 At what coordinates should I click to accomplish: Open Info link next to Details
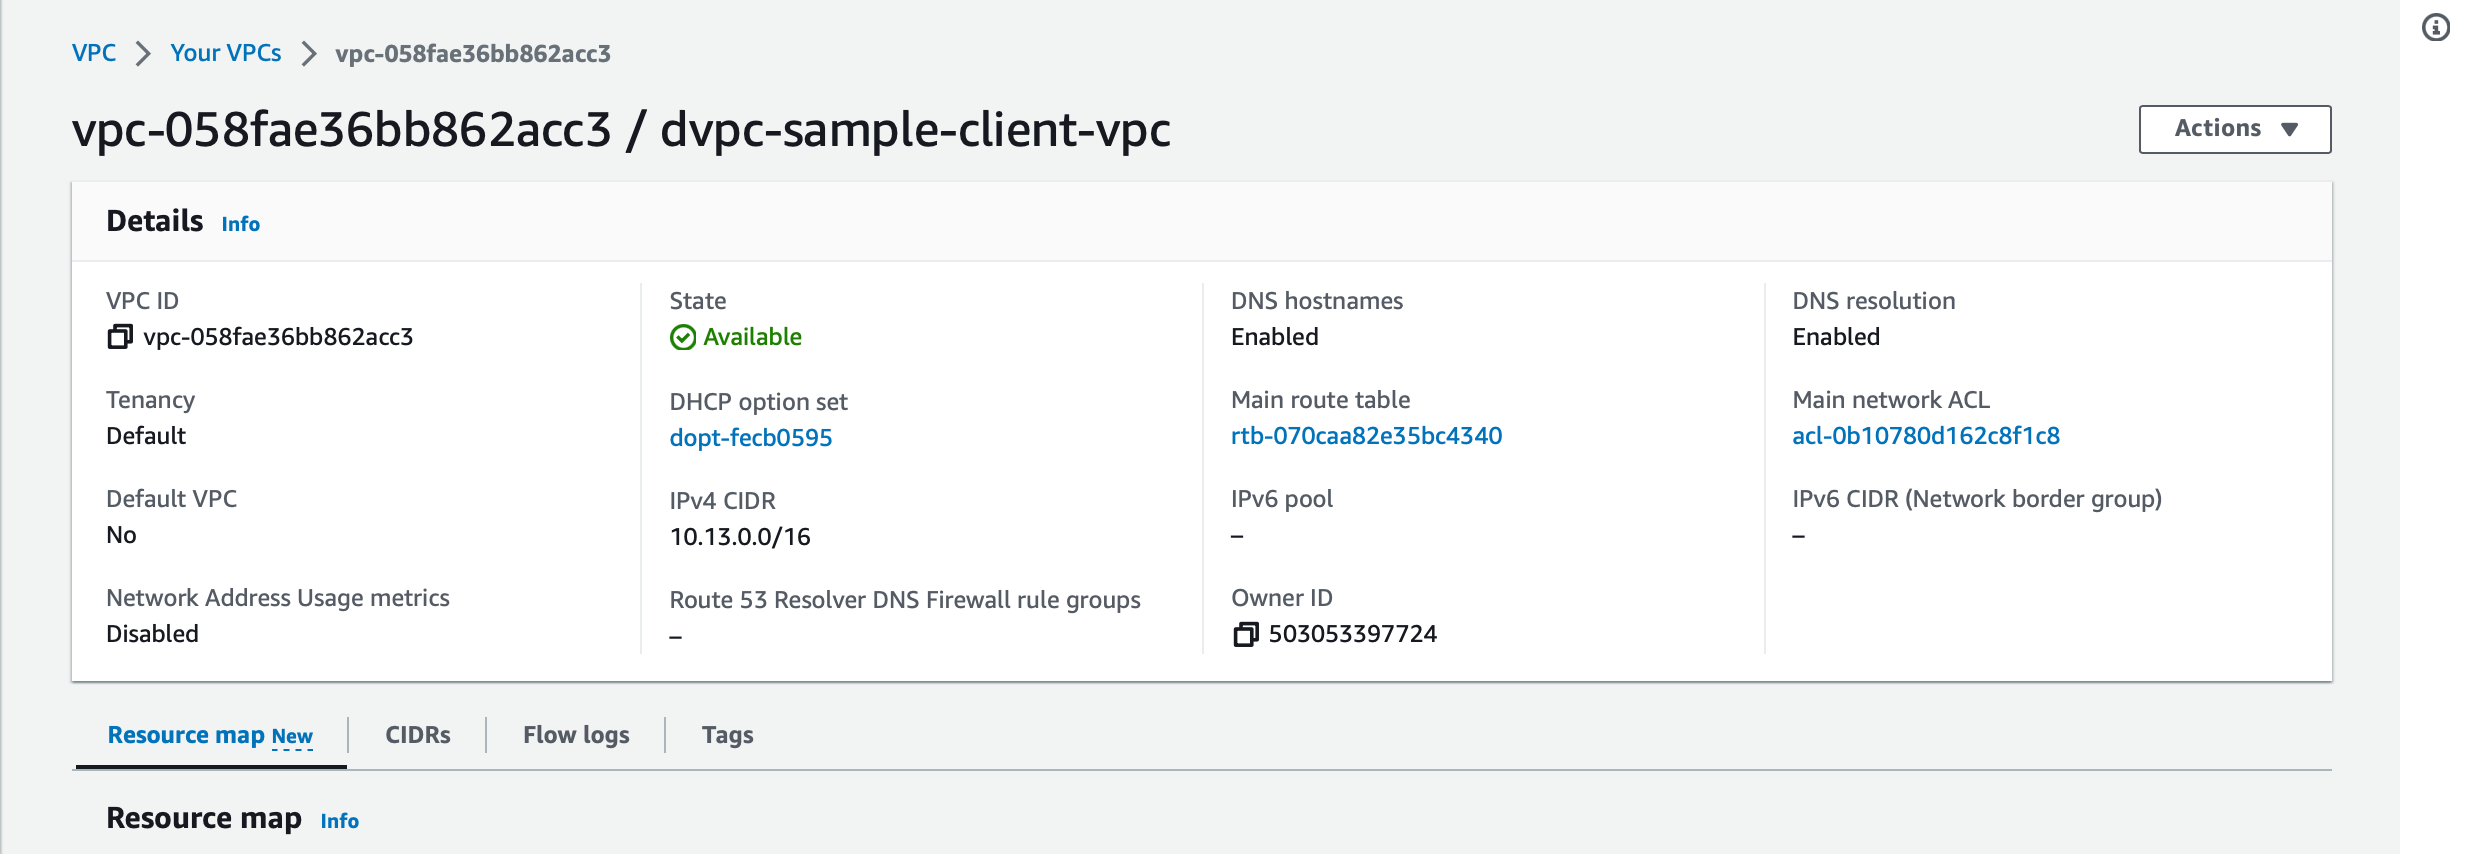click(x=241, y=224)
